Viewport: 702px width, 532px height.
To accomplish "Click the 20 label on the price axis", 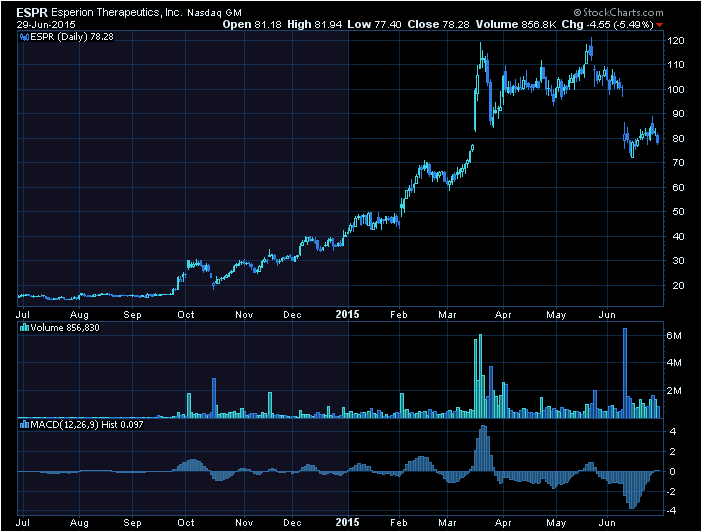I will [678, 285].
